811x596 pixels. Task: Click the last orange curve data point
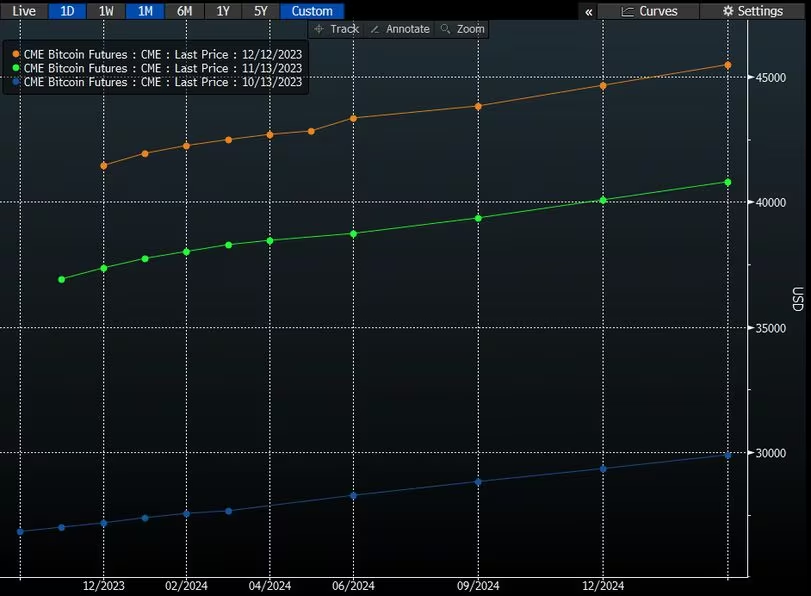coord(727,65)
